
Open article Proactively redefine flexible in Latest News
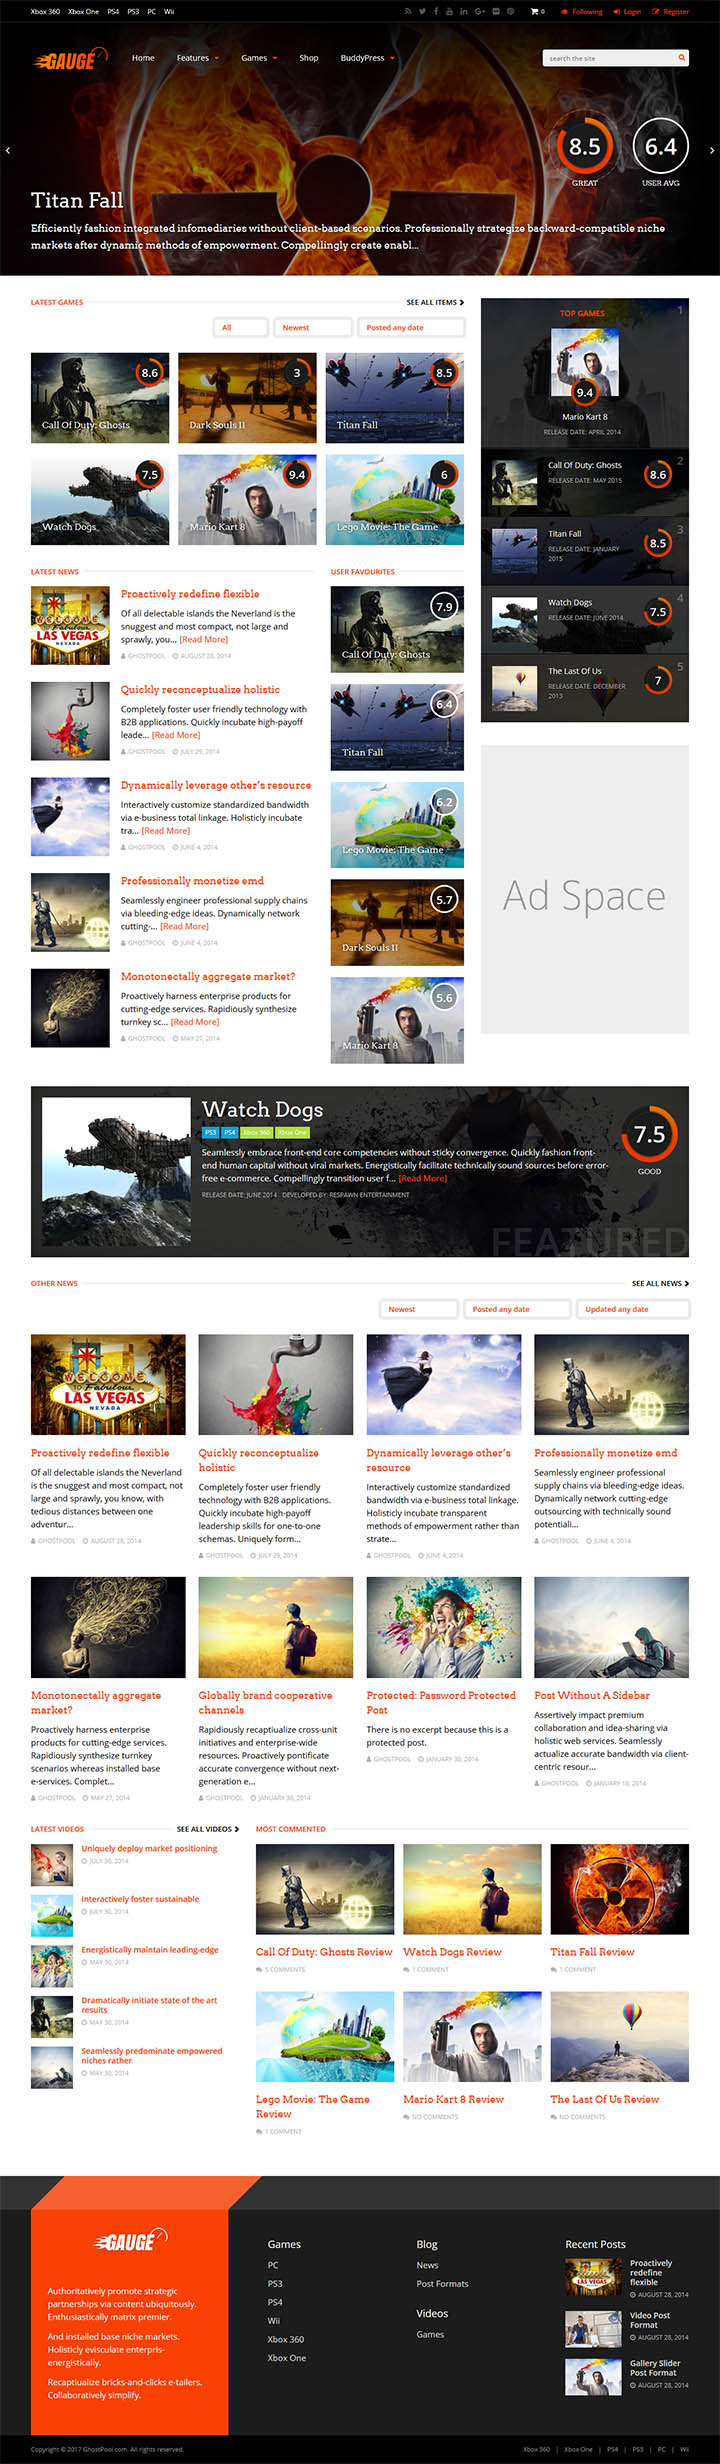[x=190, y=594]
